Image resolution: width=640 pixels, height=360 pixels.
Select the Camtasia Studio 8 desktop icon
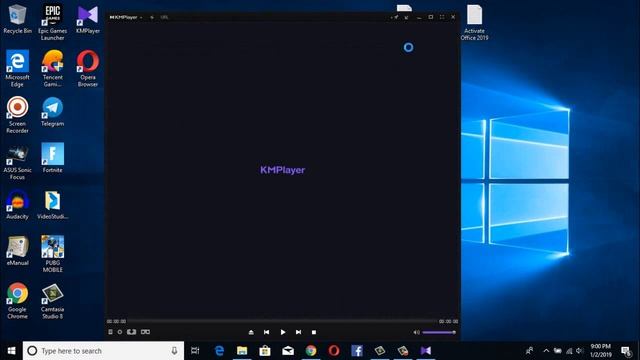pos(53,300)
